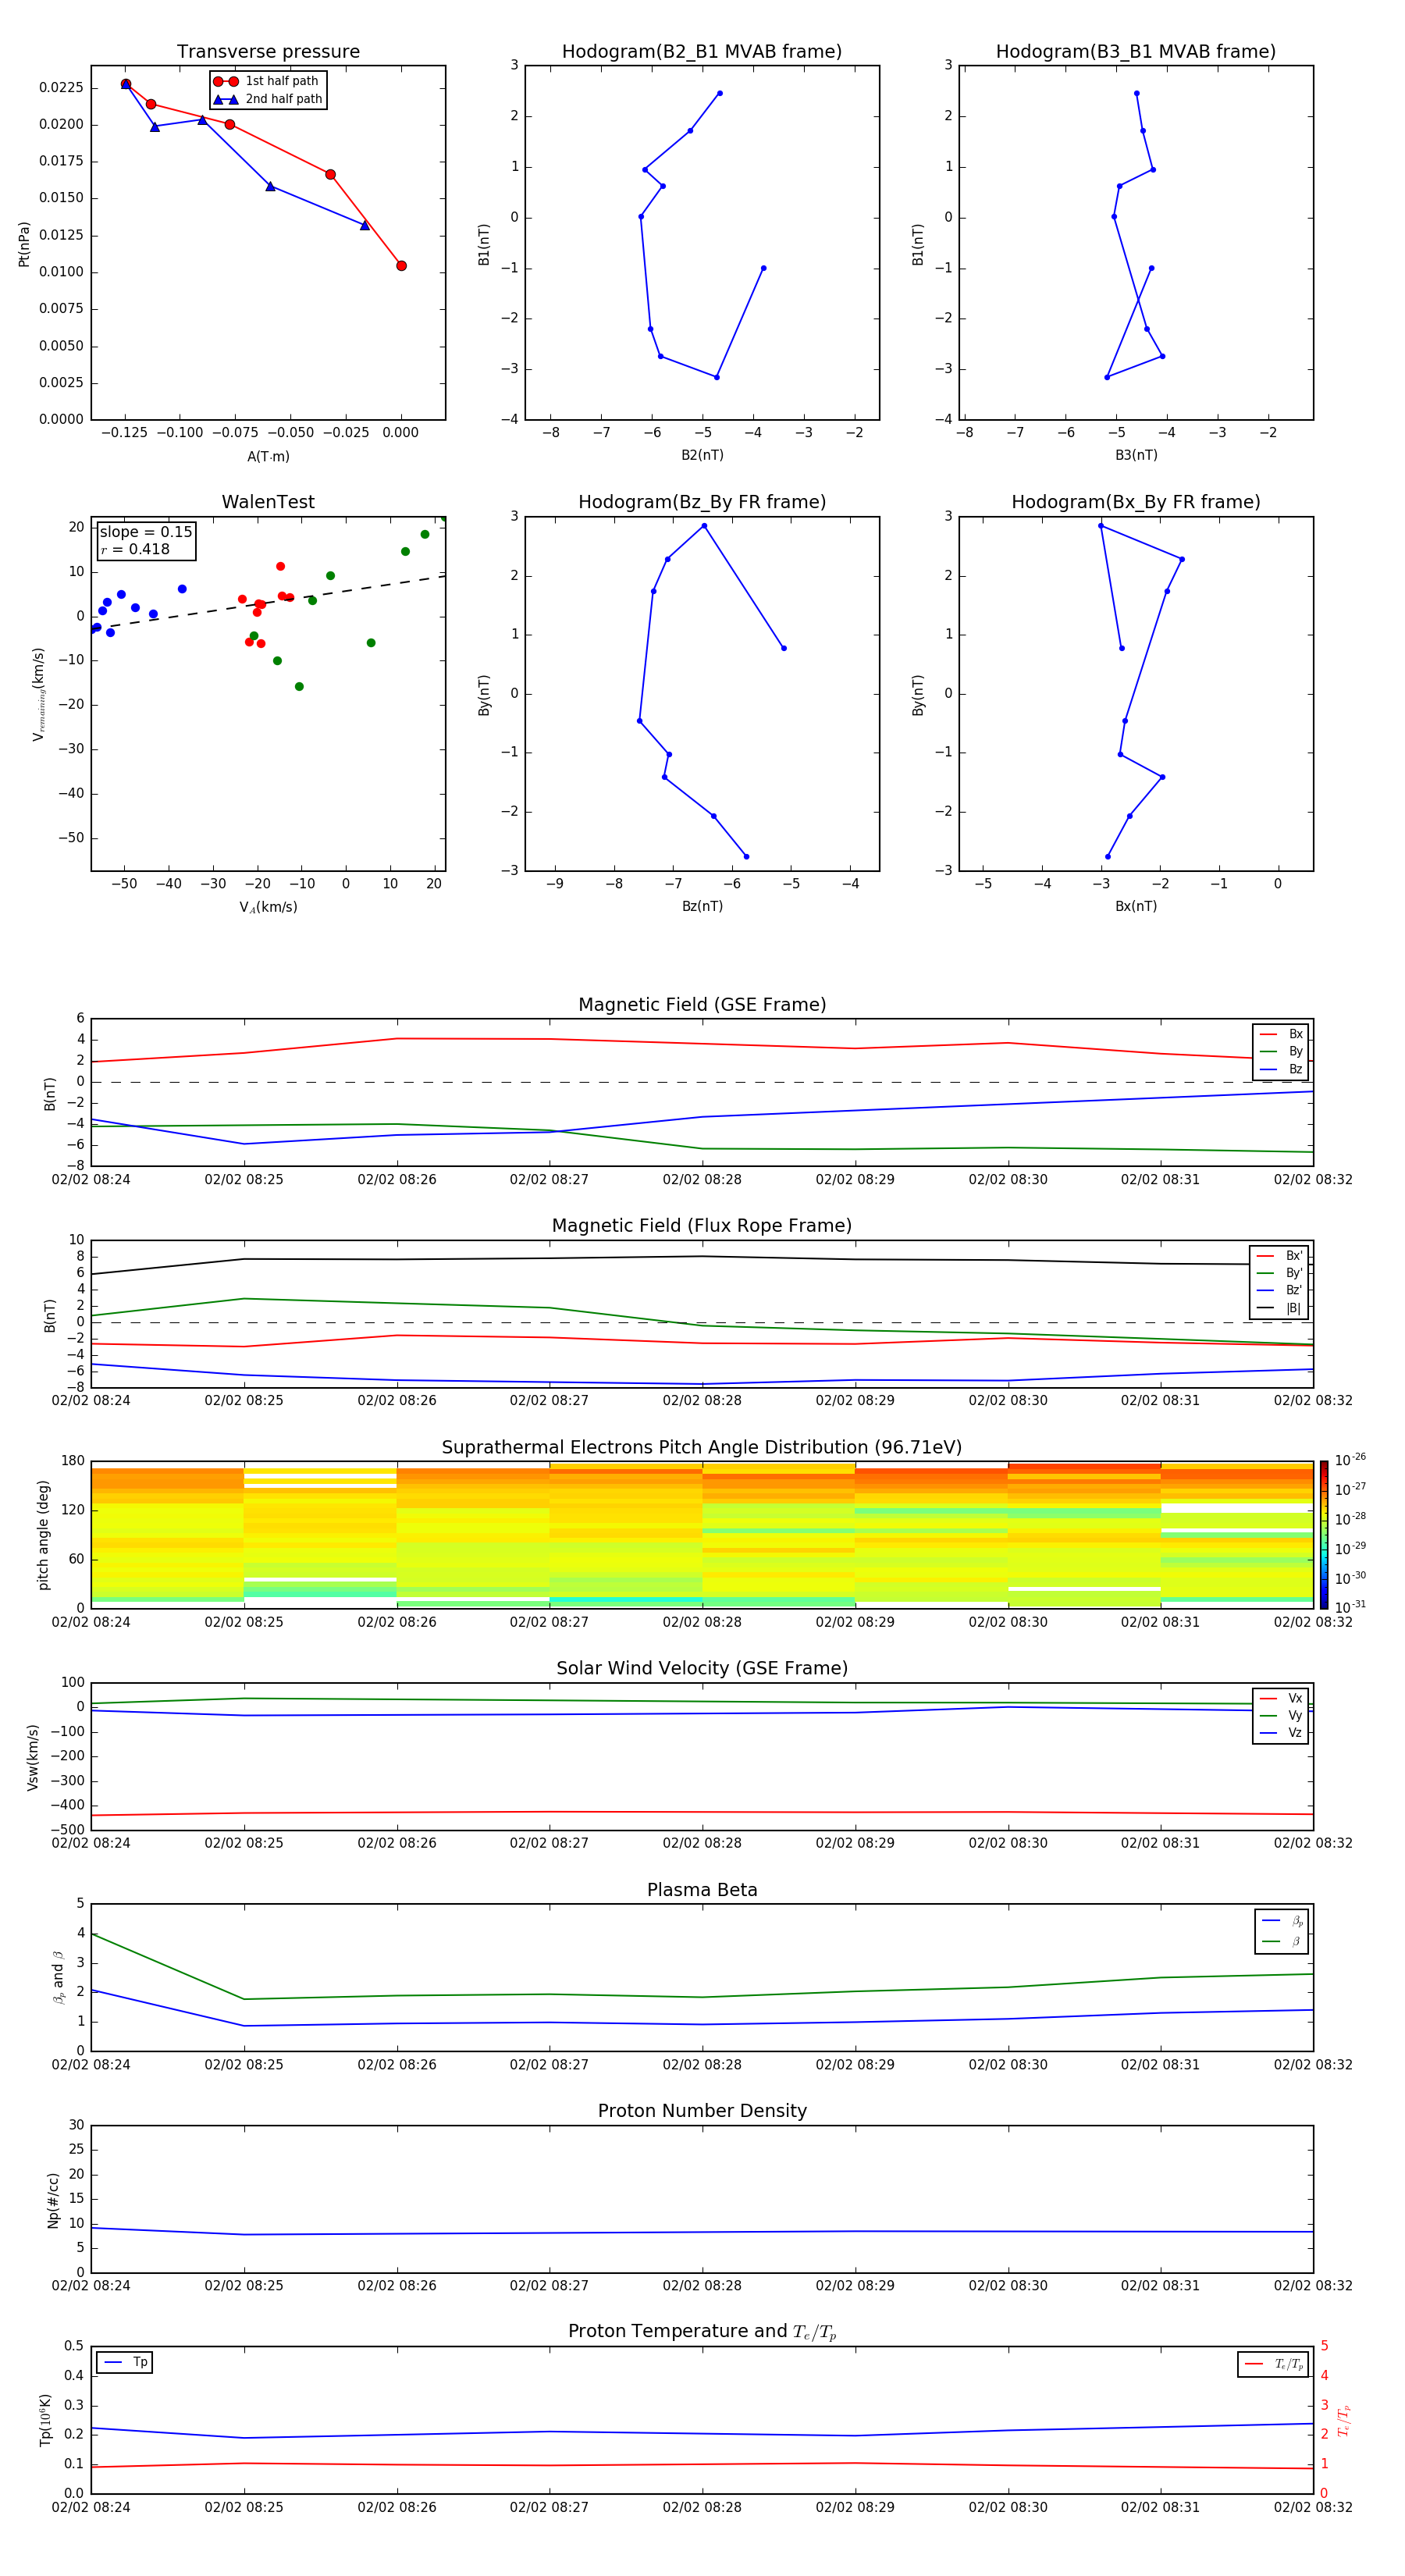Select the Bz legend entry in GSE magnetic field panel
Viewport: 1405px width, 2576px height.
click(1281, 1069)
